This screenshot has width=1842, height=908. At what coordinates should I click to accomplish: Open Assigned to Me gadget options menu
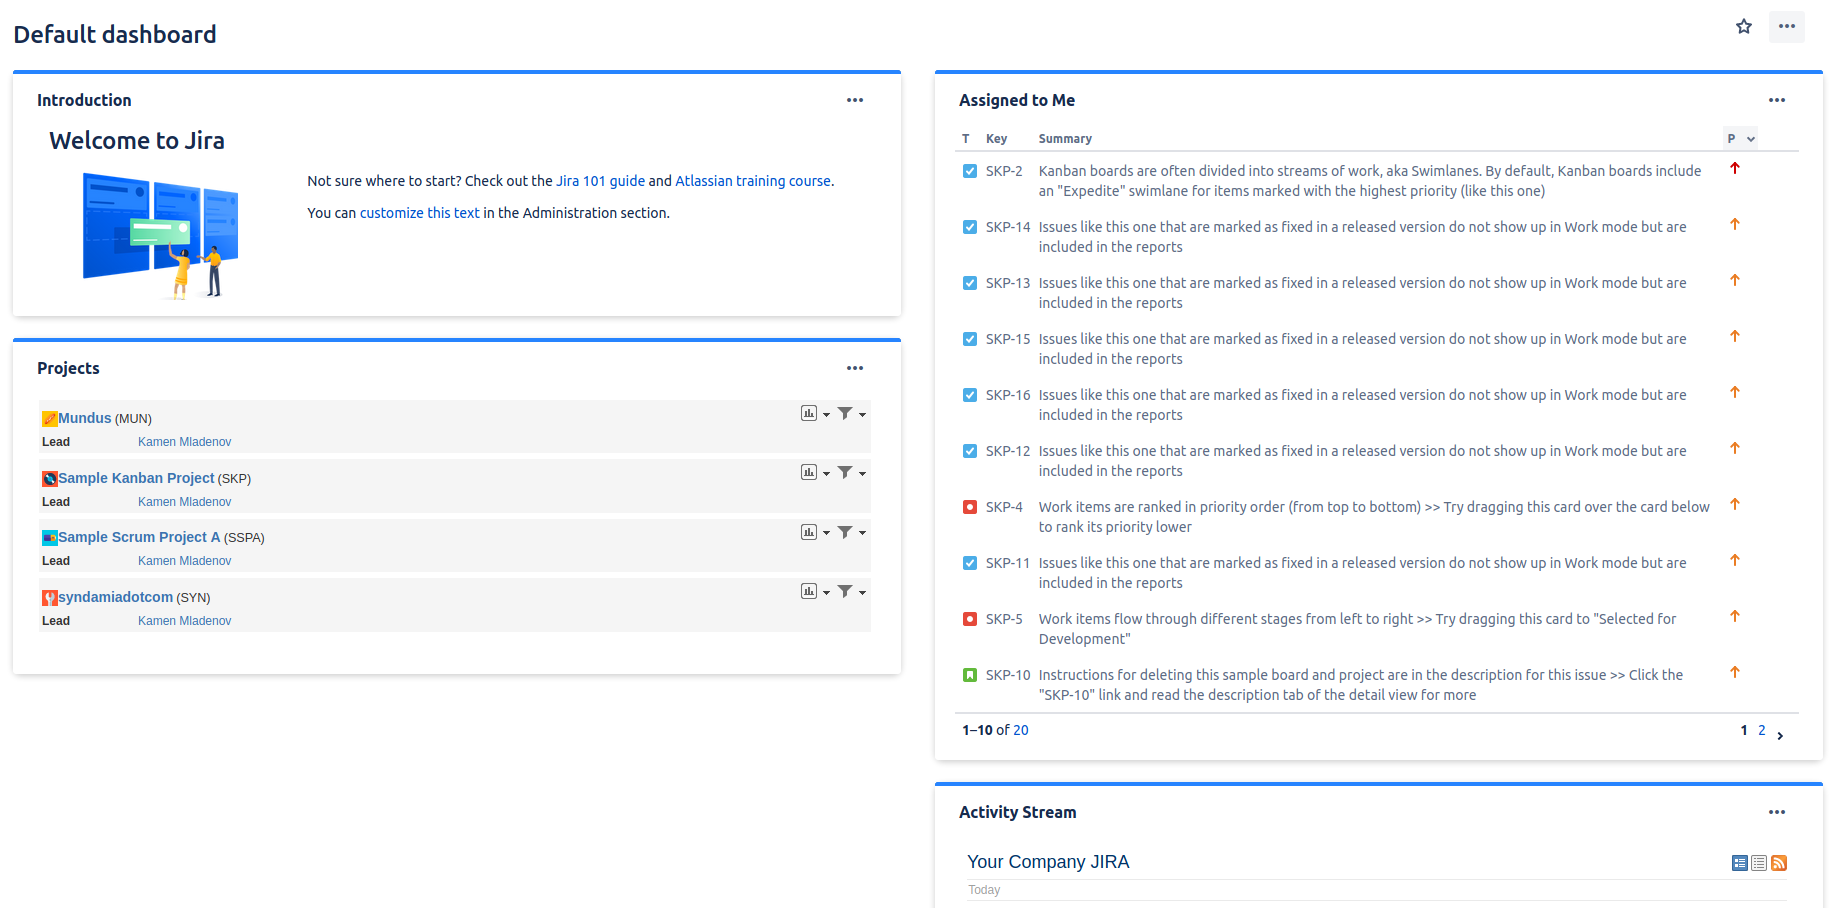1777,100
